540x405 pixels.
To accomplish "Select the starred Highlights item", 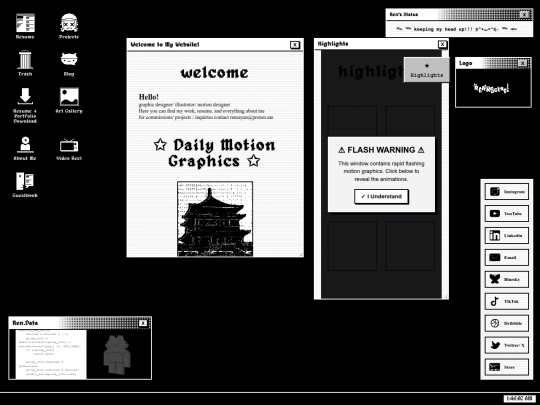I will point(427,70).
